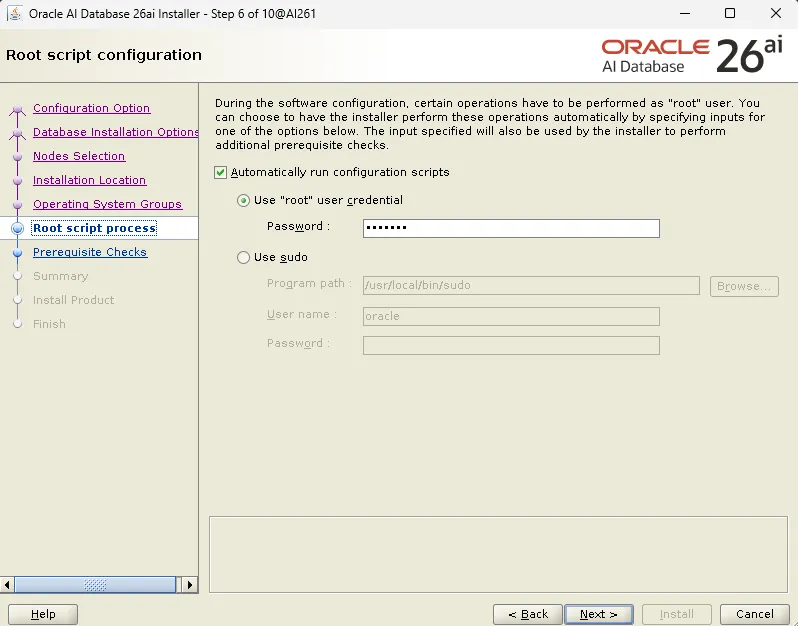
Task: Jump to Prerequisite Checks step
Action: (90, 252)
